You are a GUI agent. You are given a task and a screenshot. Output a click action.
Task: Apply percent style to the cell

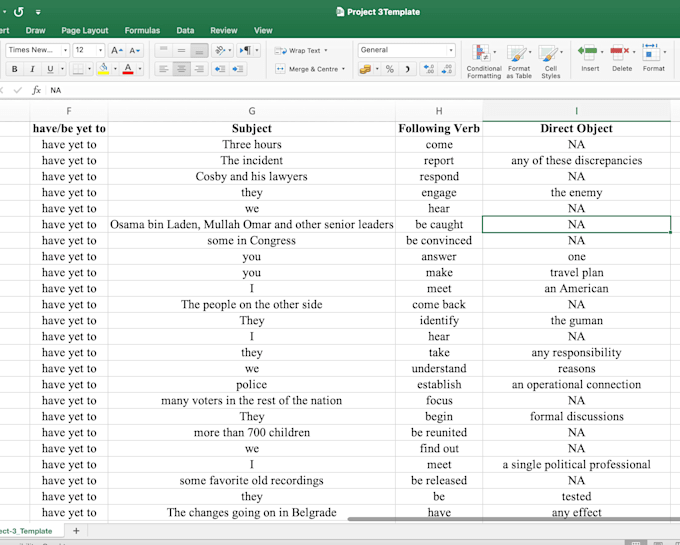[x=389, y=69]
